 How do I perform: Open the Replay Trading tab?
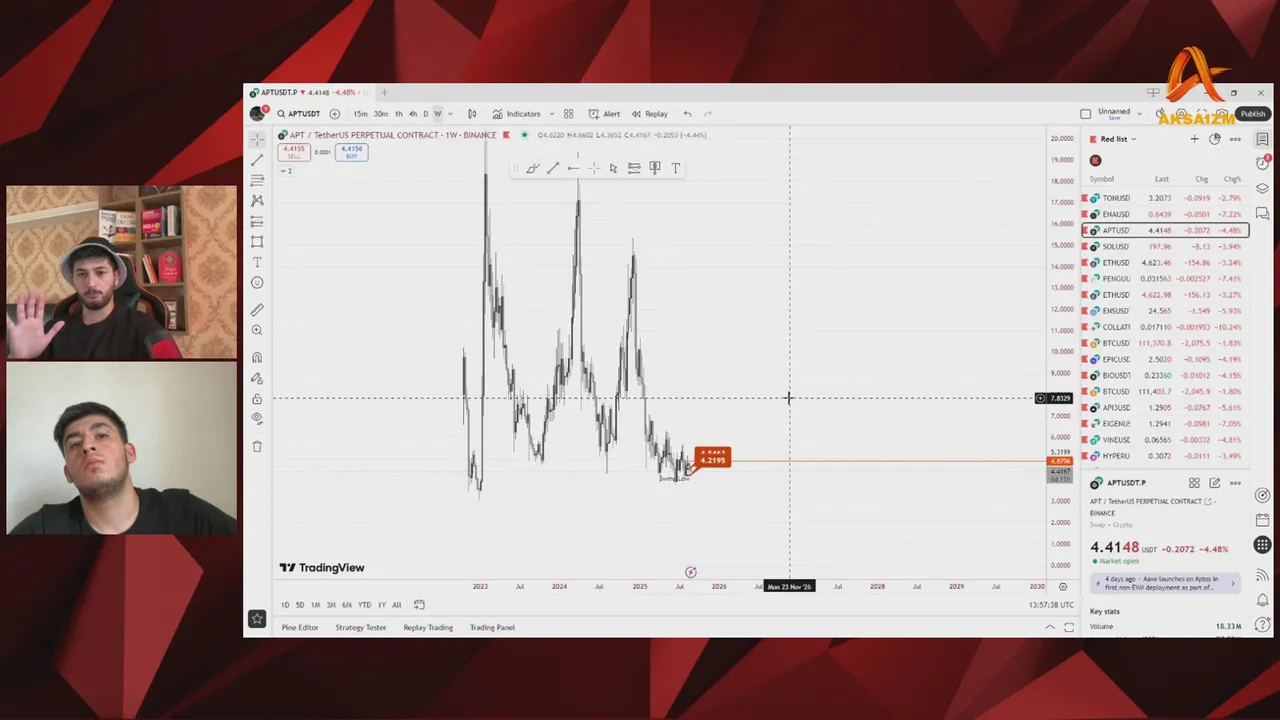pyautogui.click(x=428, y=628)
